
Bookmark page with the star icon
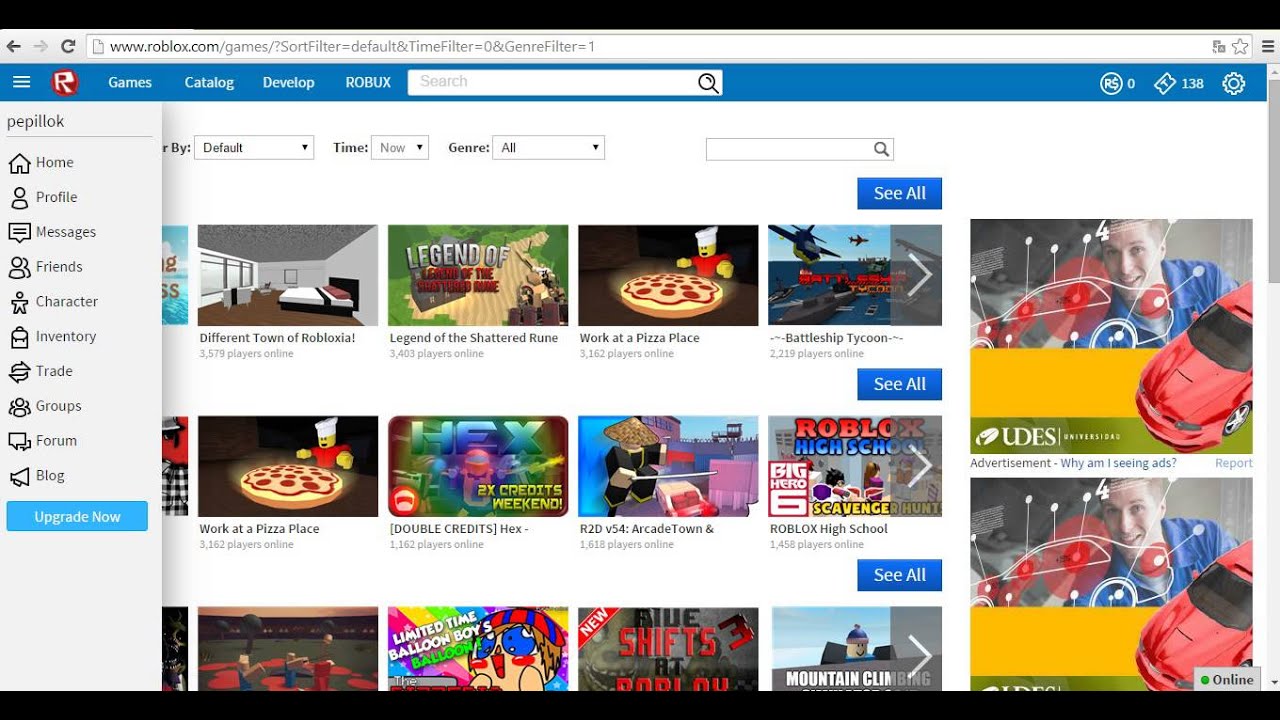coord(1240,46)
